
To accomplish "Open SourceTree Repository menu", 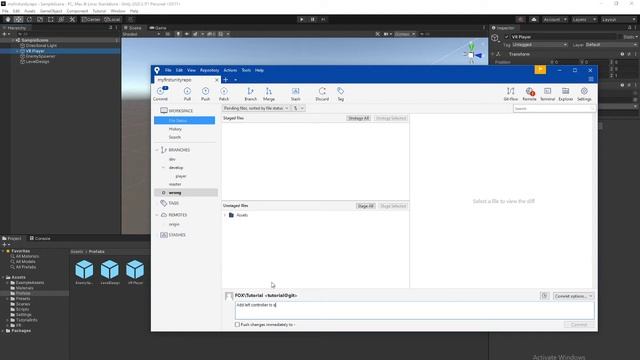I will [x=209, y=70].
